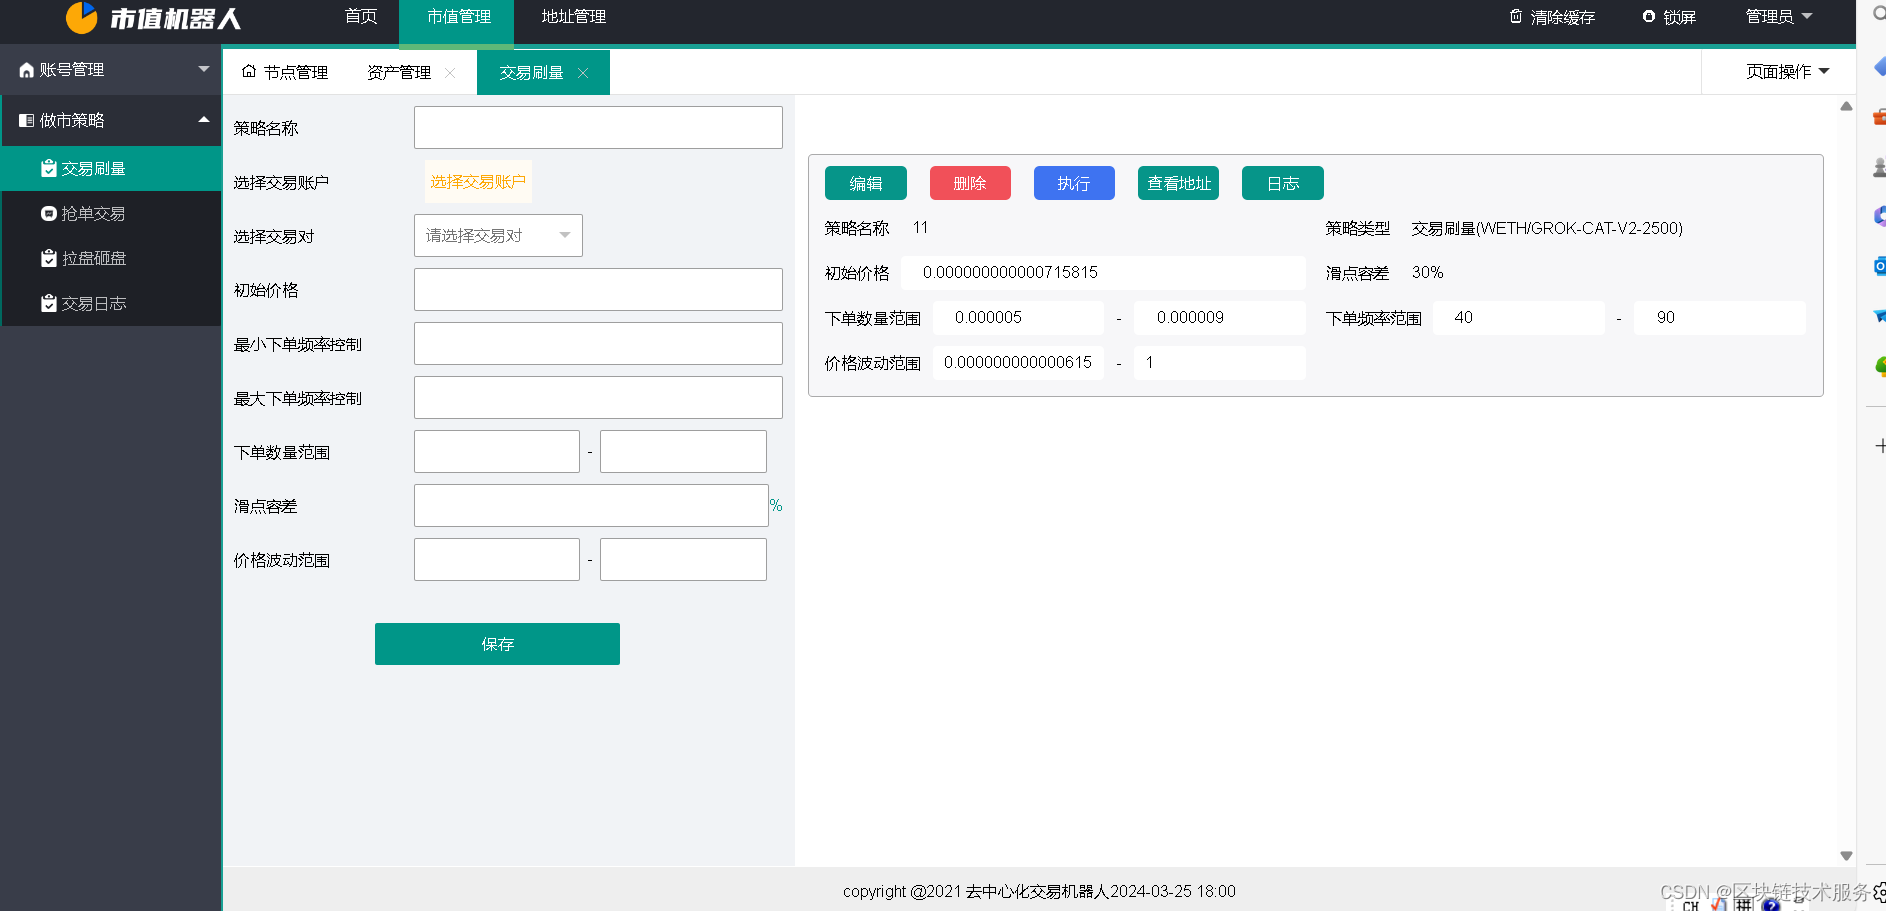Click the green 保存 button

497,644
